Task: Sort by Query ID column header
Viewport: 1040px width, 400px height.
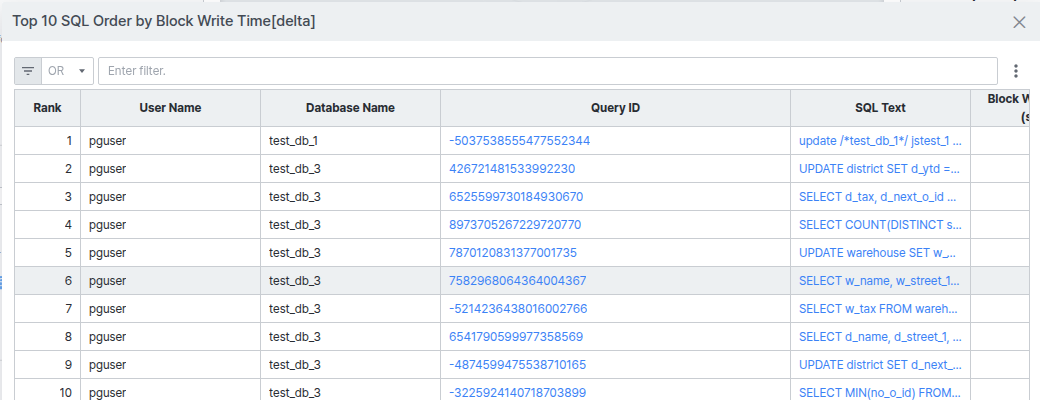Action: [616, 107]
